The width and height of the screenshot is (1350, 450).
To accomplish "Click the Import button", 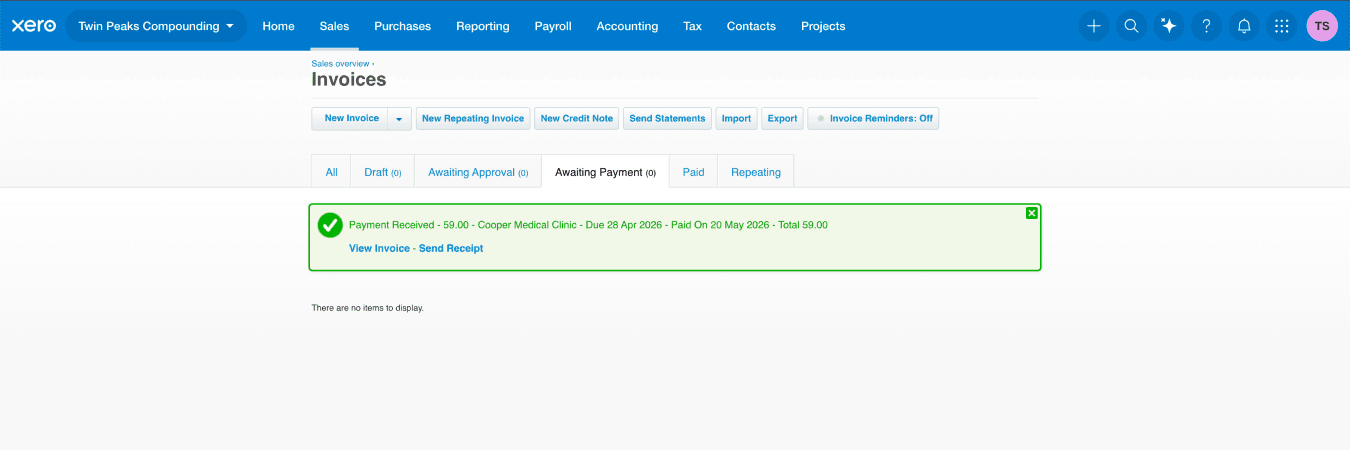I will (736, 119).
